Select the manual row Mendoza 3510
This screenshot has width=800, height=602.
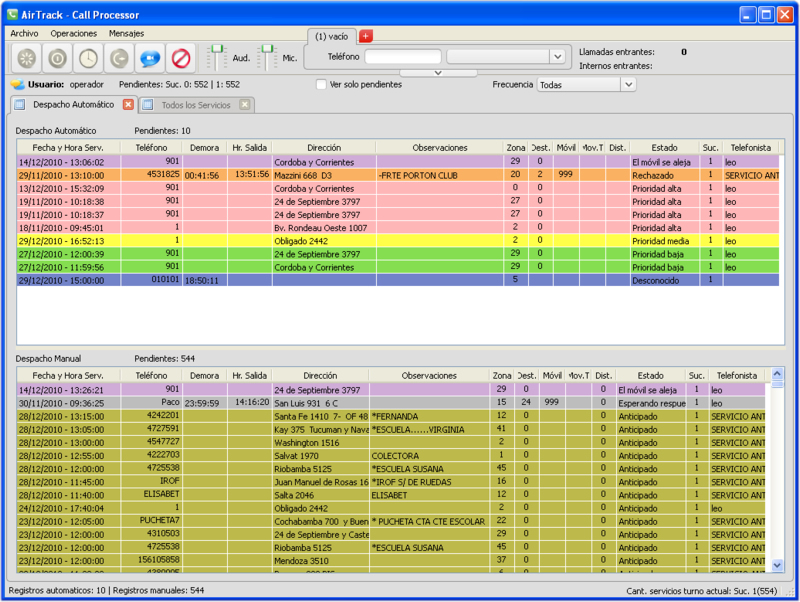click(391, 561)
